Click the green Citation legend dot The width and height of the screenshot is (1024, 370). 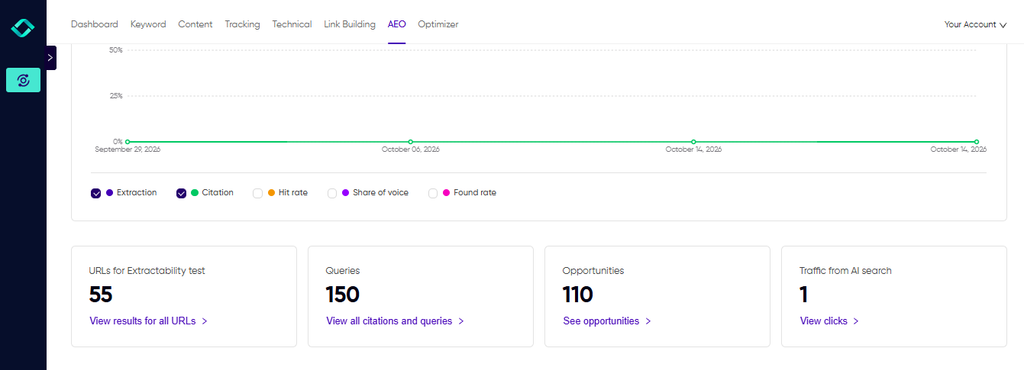point(195,193)
